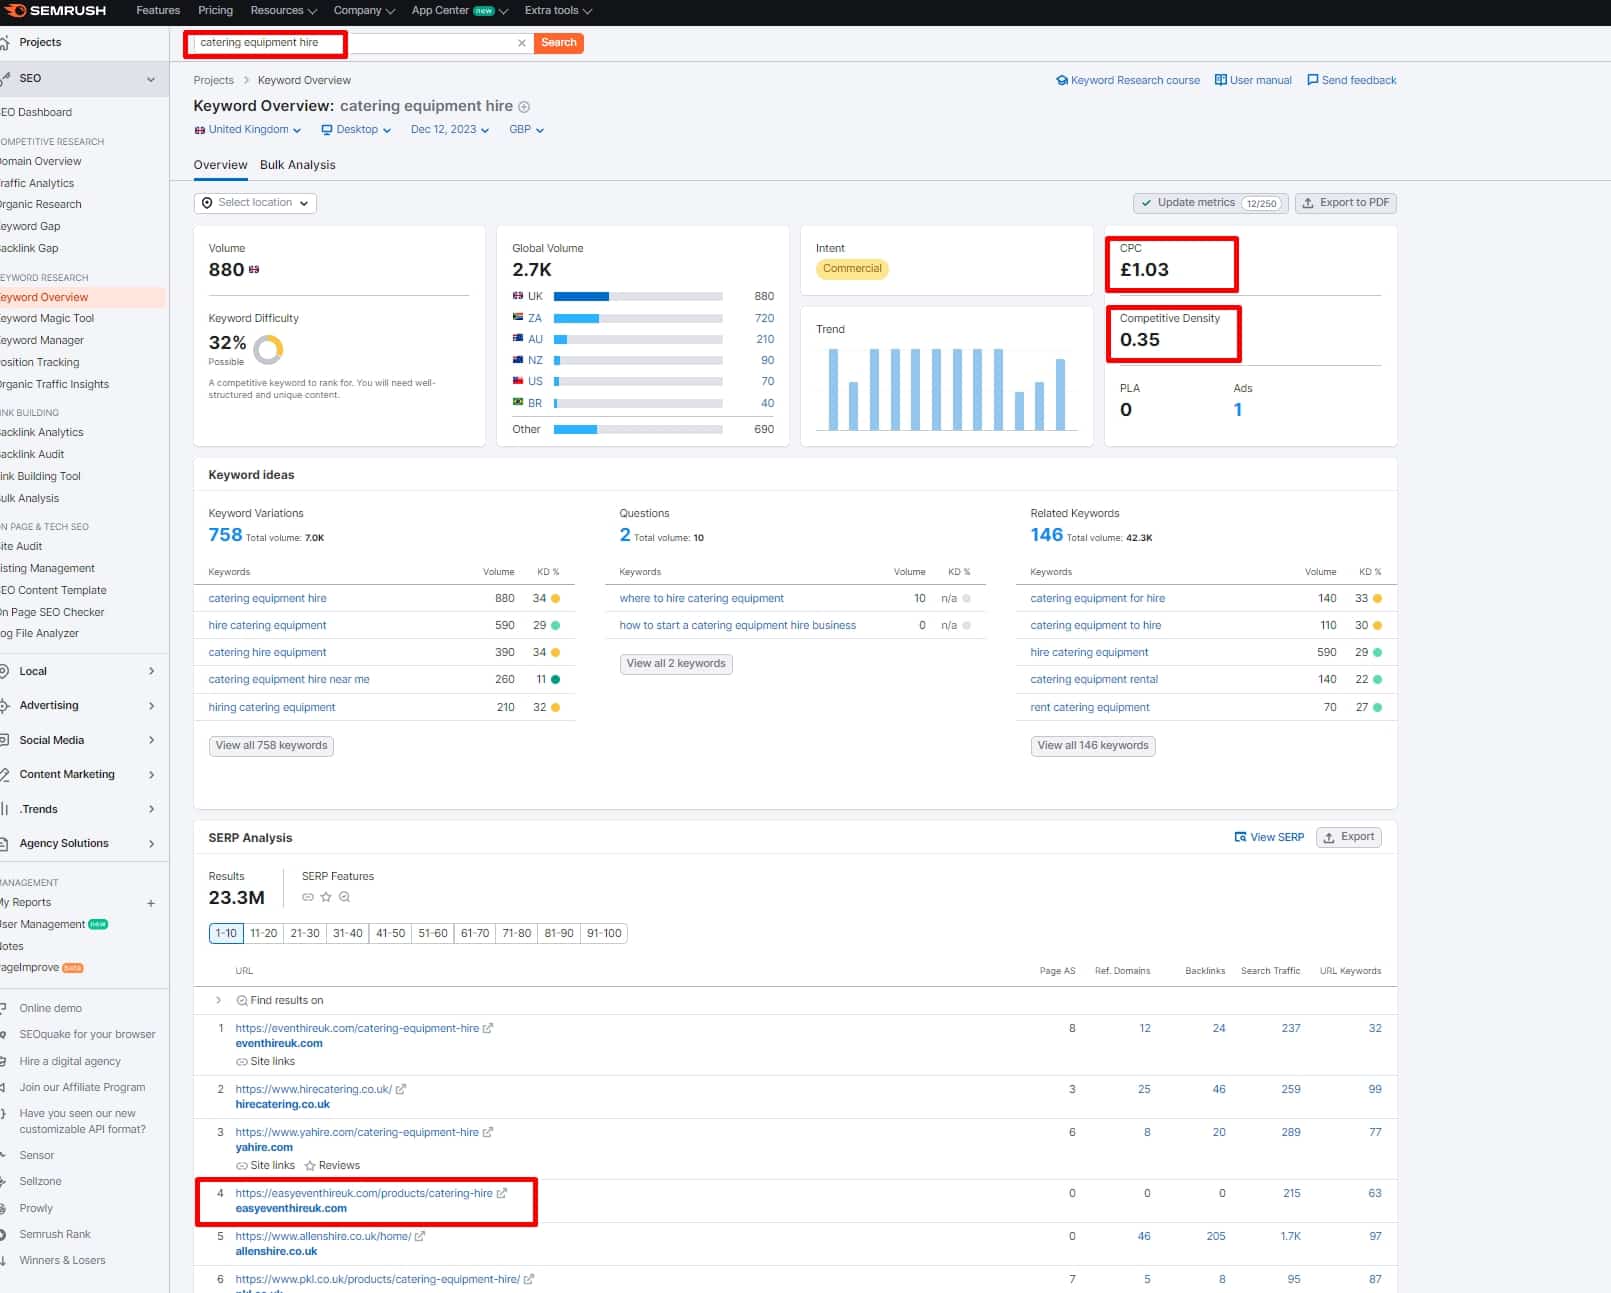Viewport: 1611px width, 1293px height.
Task: Click View all 2 keywords button
Action: [x=676, y=664]
